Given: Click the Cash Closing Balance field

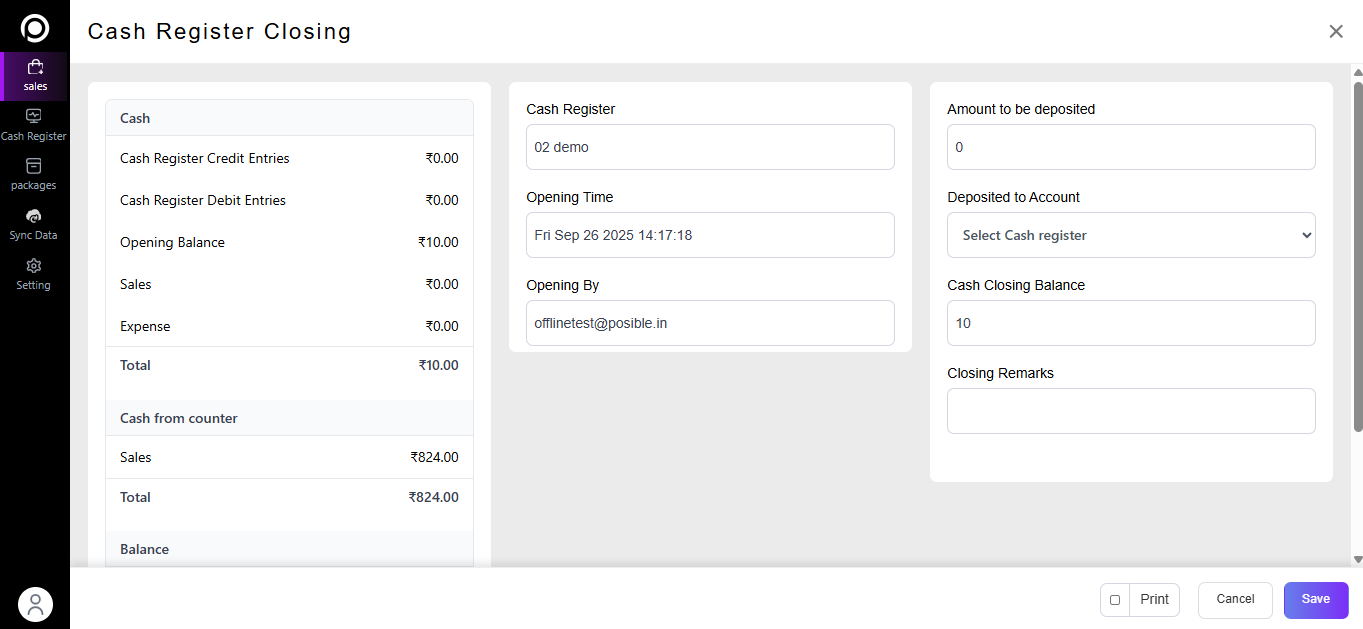Looking at the screenshot, I should [x=1131, y=323].
